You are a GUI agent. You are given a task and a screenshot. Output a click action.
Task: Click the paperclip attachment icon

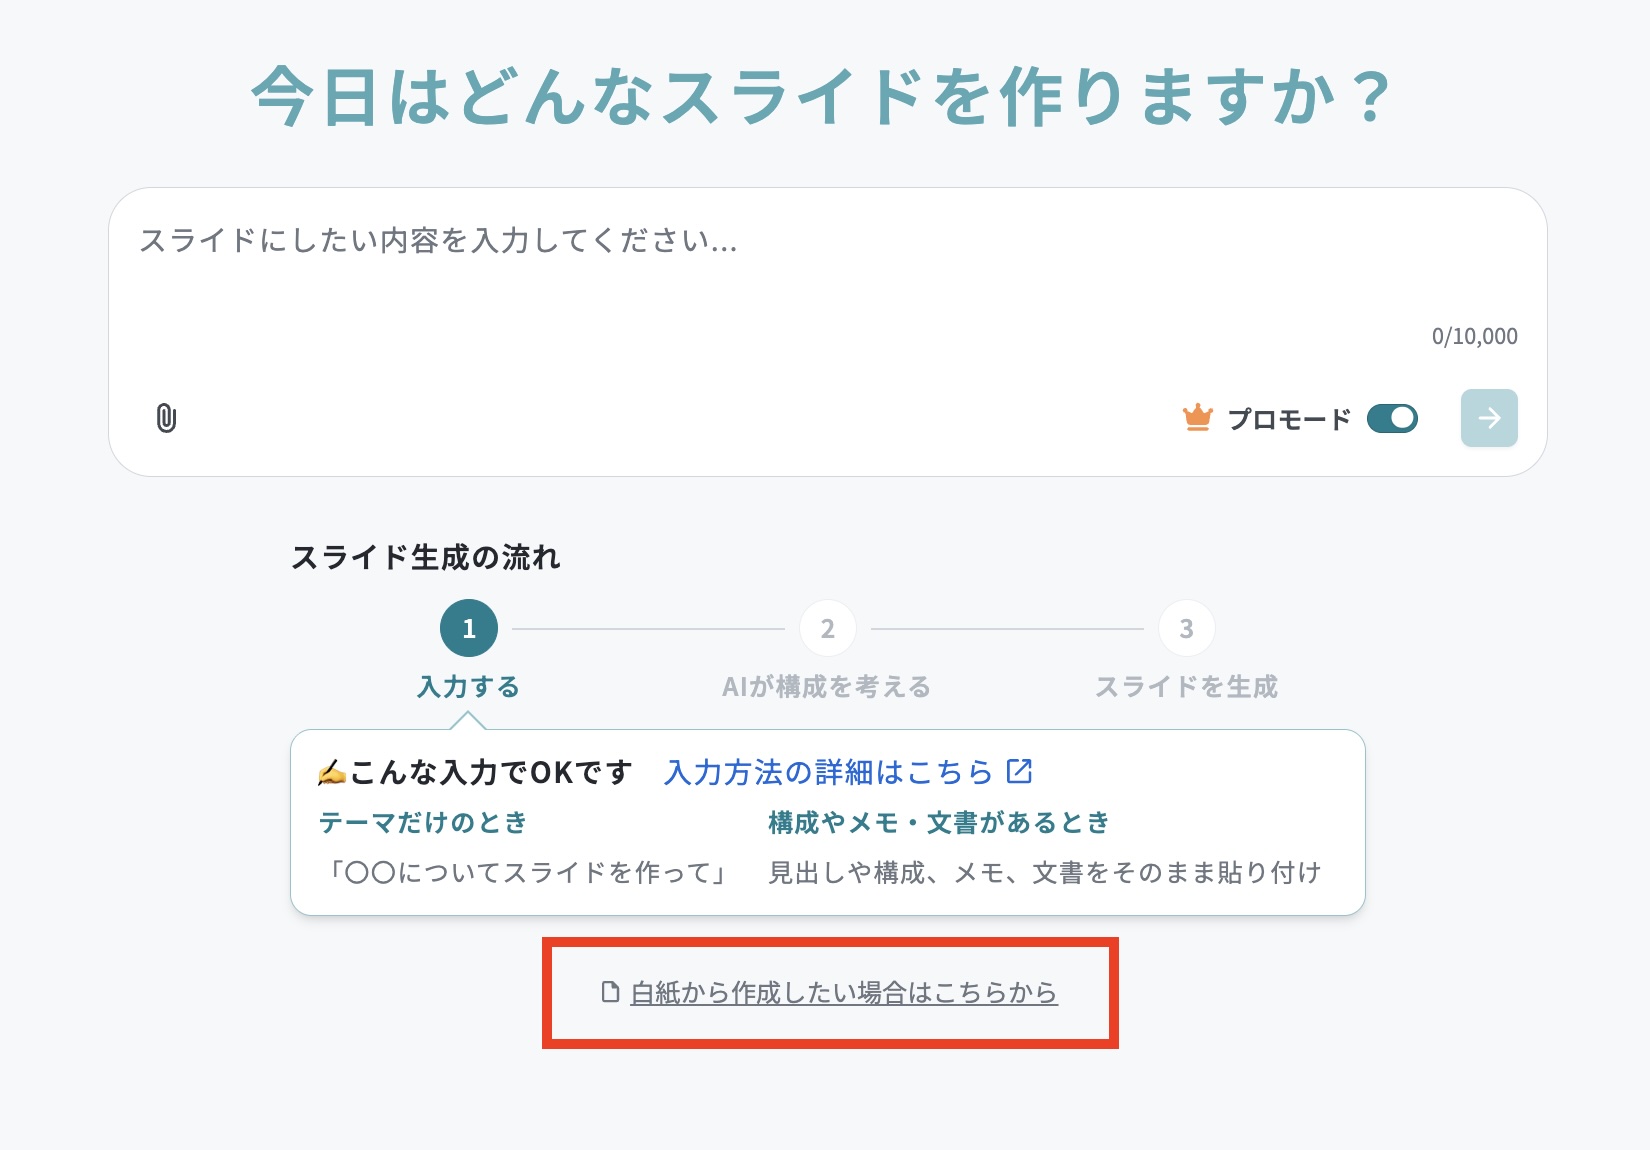click(167, 418)
